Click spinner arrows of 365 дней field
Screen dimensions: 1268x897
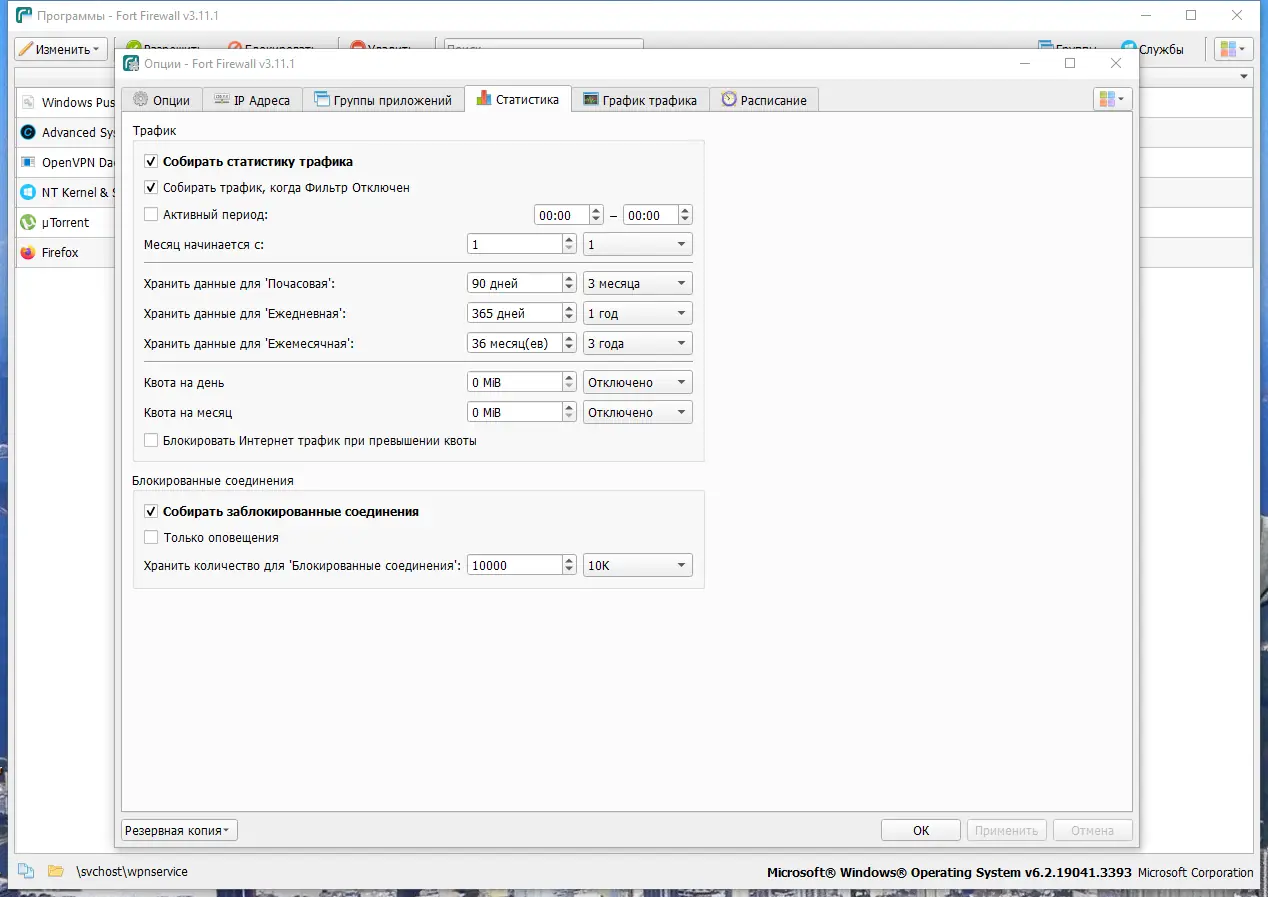pos(570,313)
